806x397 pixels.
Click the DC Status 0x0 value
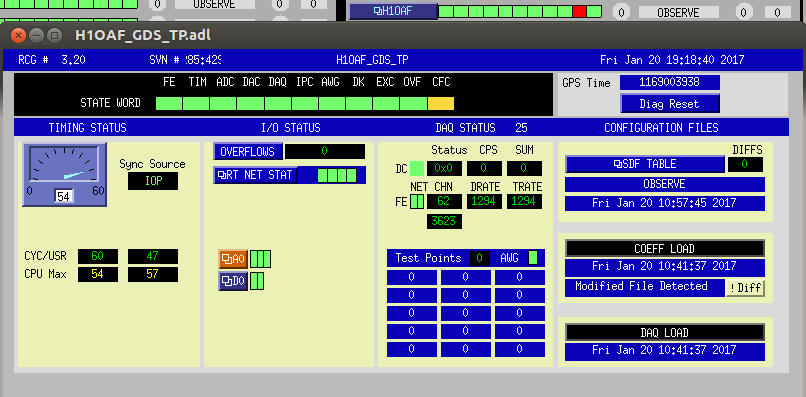pyautogui.click(x=444, y=168)
